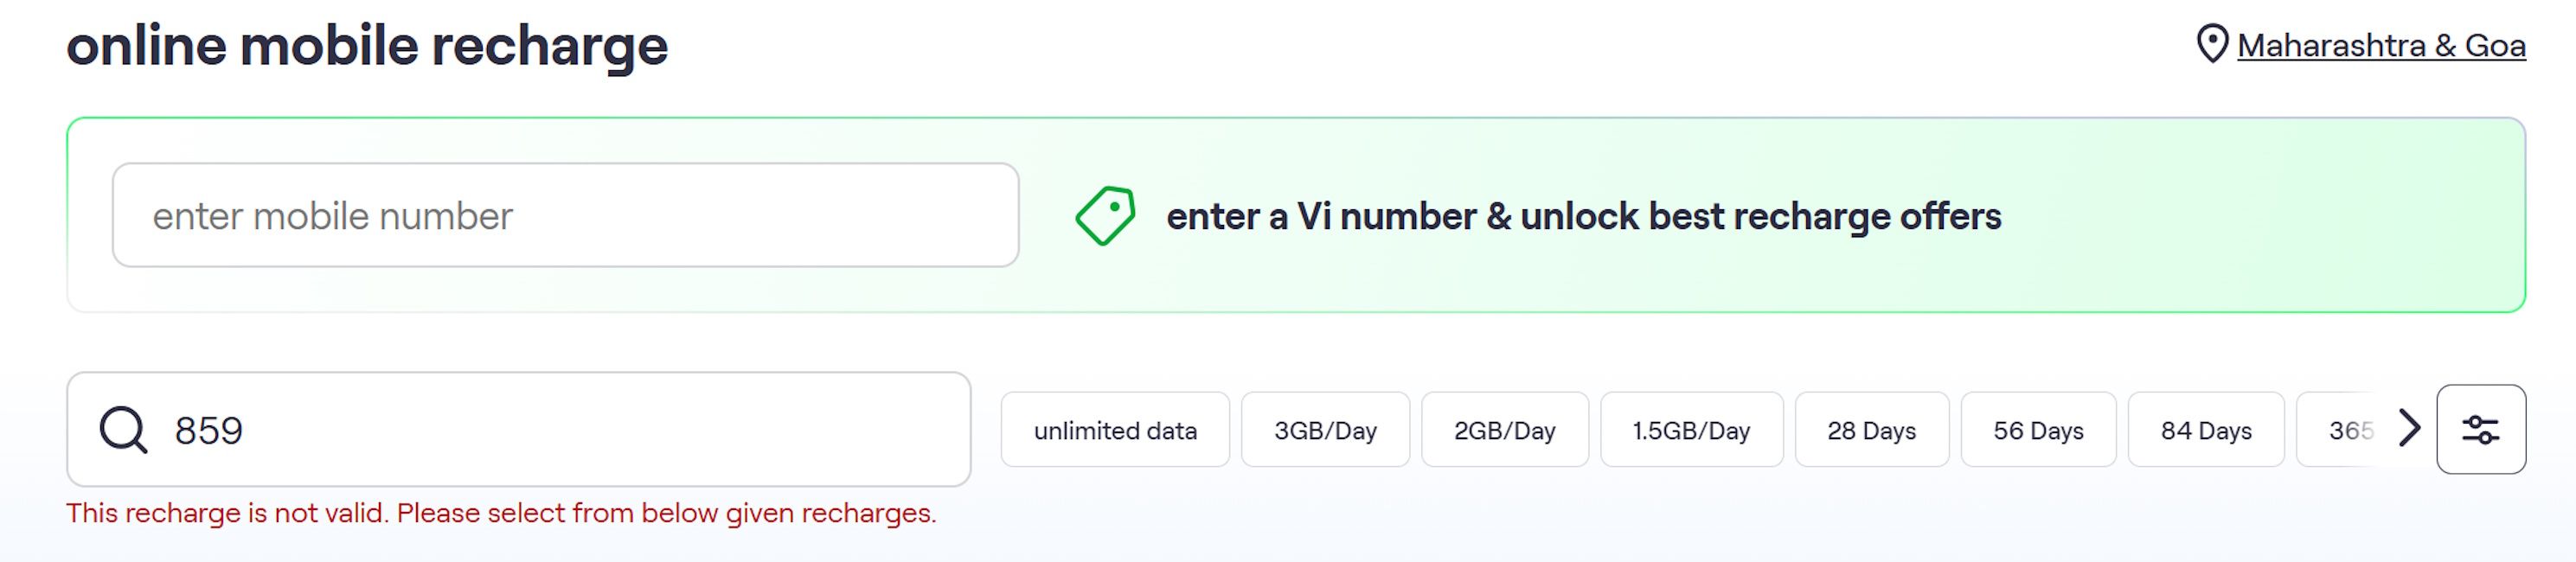Click the search box containing 859
The image size is (2576, 562).
(518, 430)
